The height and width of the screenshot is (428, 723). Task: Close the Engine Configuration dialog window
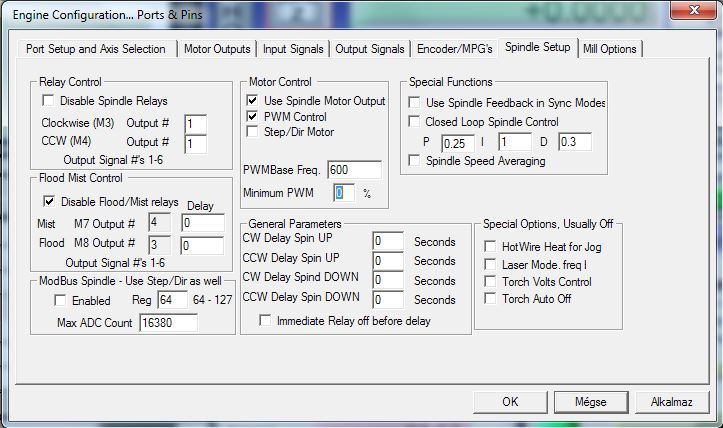click(689, 9)
